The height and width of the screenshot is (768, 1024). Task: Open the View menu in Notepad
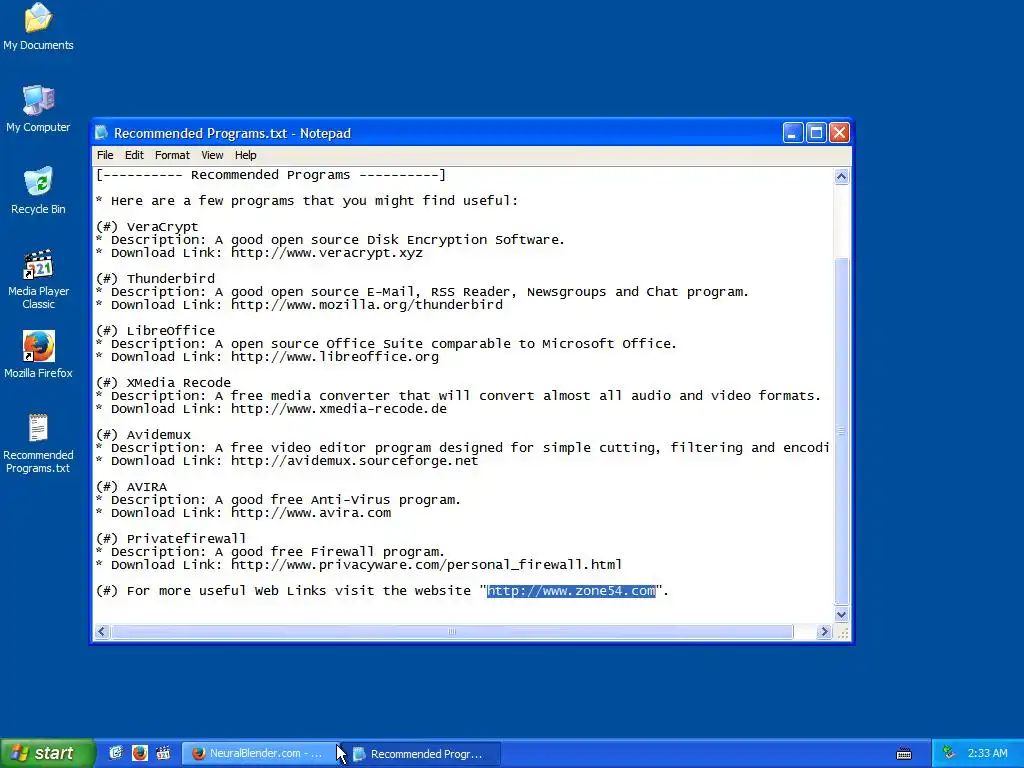click(x=212, y=155)
